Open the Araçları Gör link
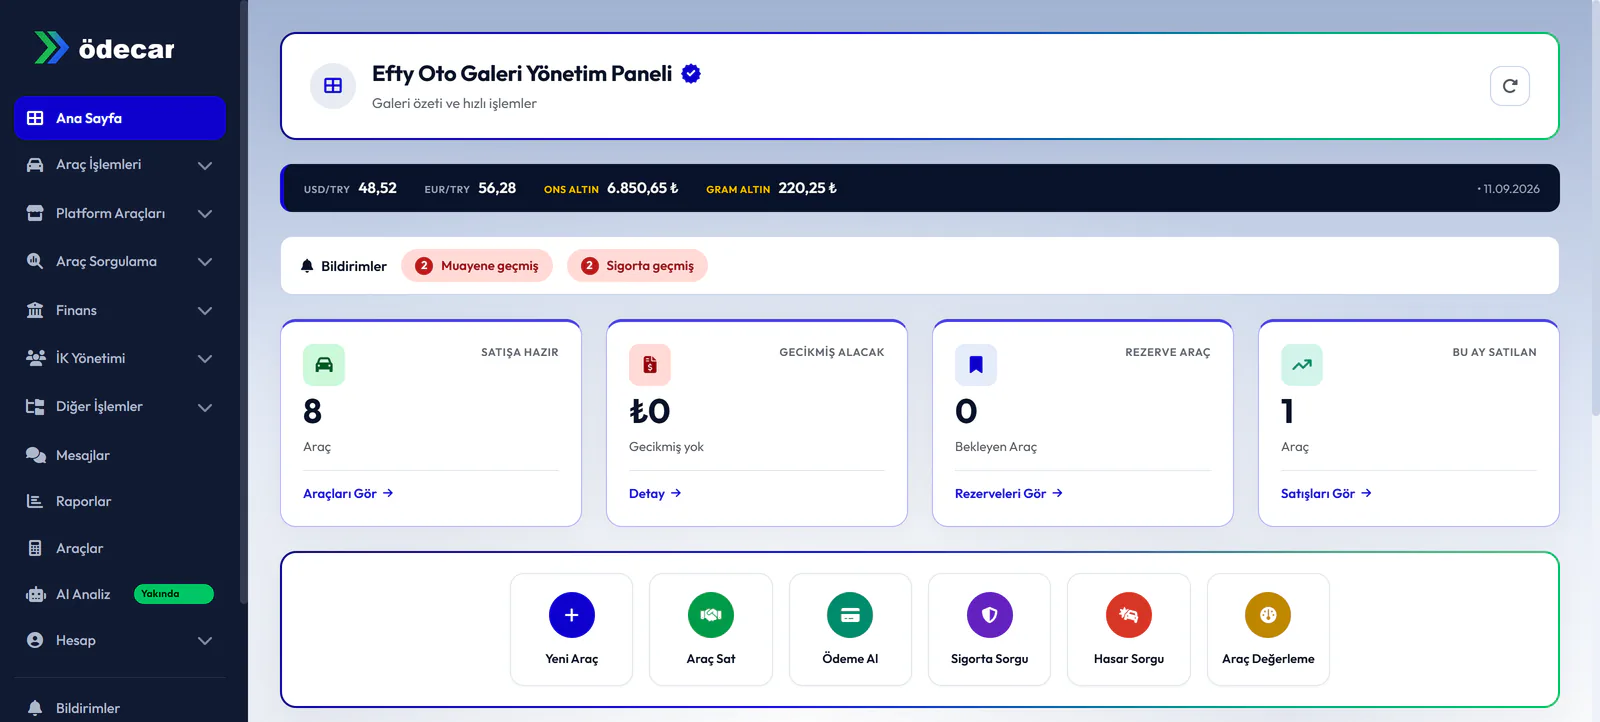This screenshot has width=1600, height=722. 348,494
